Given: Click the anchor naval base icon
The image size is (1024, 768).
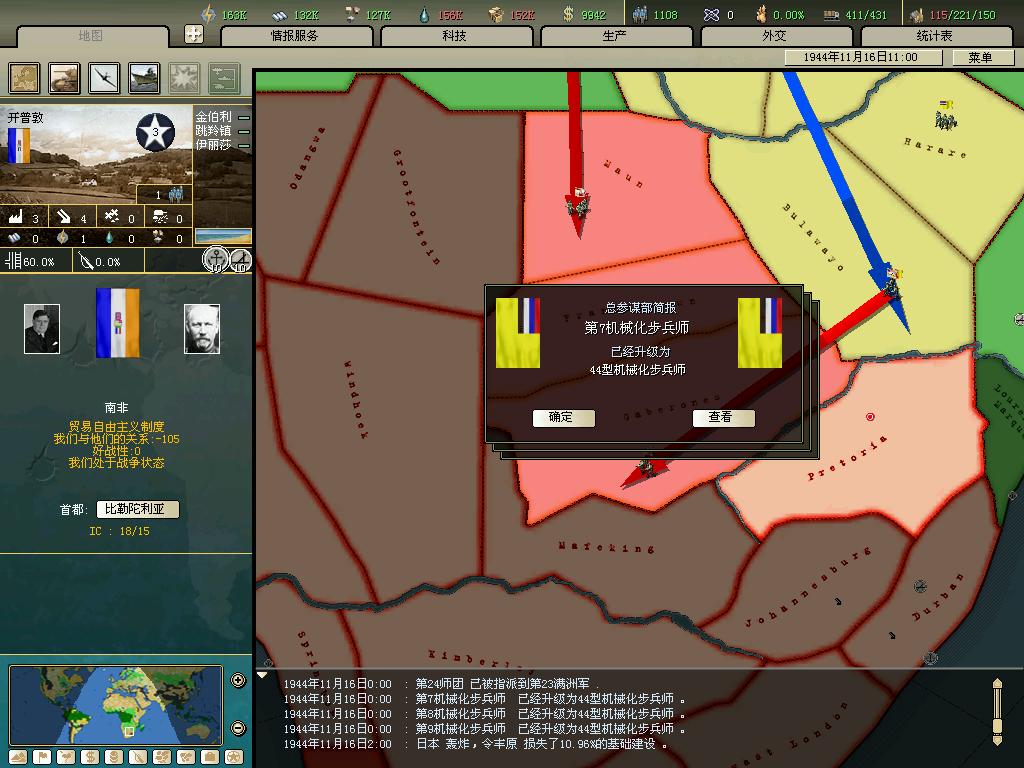Looking at the screenshot, I should coord(215,260).
